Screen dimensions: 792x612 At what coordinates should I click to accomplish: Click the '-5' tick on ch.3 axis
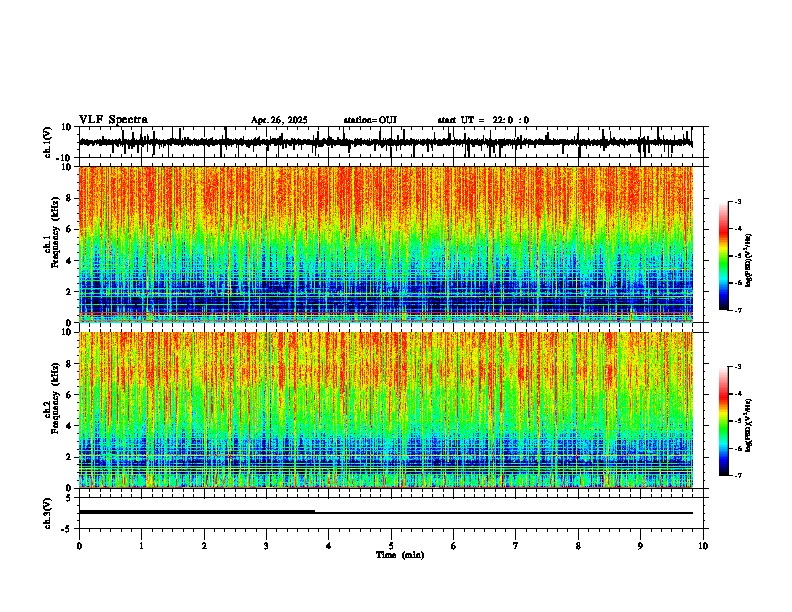pyautogui.click(x=68, y=529)
